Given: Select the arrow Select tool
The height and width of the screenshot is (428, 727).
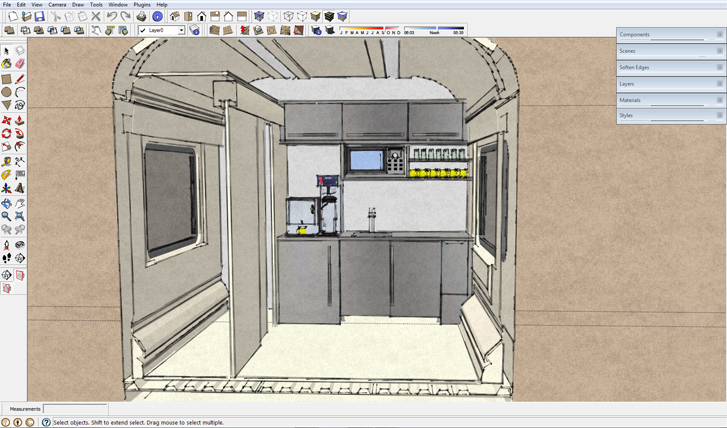Looking at the screenshot, I should [x=6, y=51].
